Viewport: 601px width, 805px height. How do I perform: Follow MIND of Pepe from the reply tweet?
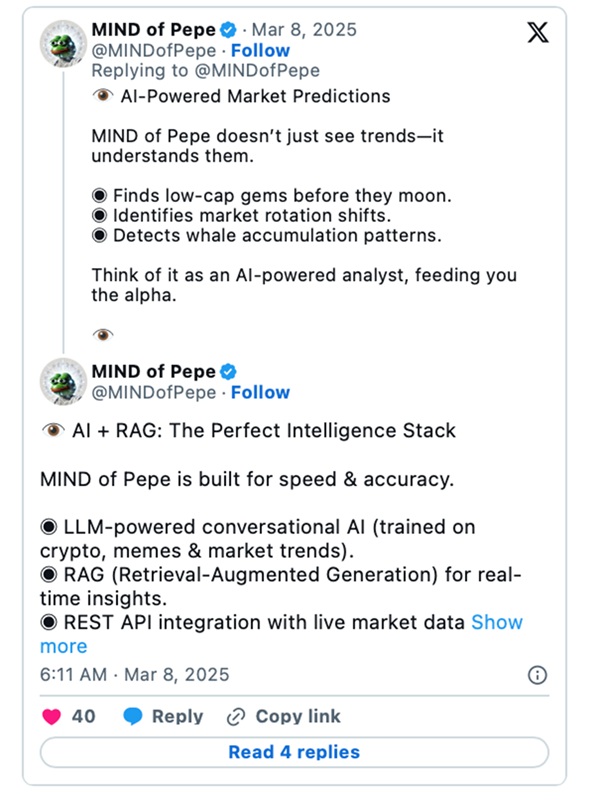click(x=260, y=50)
